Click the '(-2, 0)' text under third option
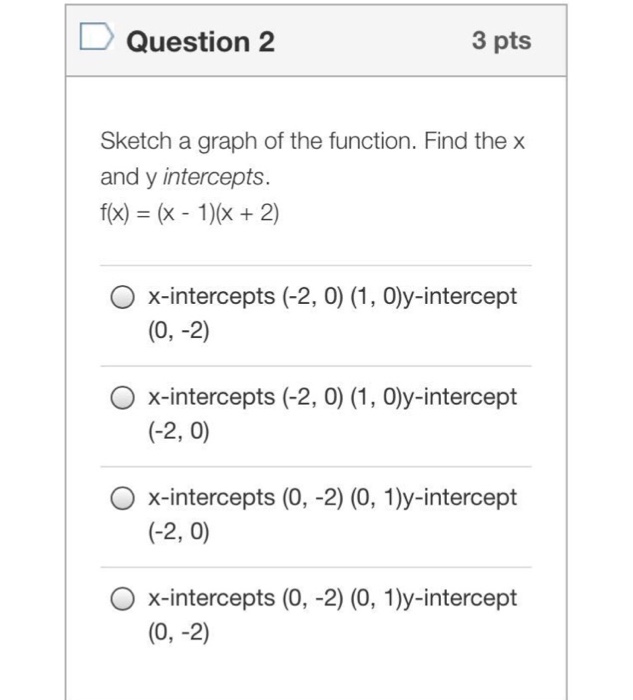Image resolution: width=633 pixels, height=700 pixels. tap(179, 532)
